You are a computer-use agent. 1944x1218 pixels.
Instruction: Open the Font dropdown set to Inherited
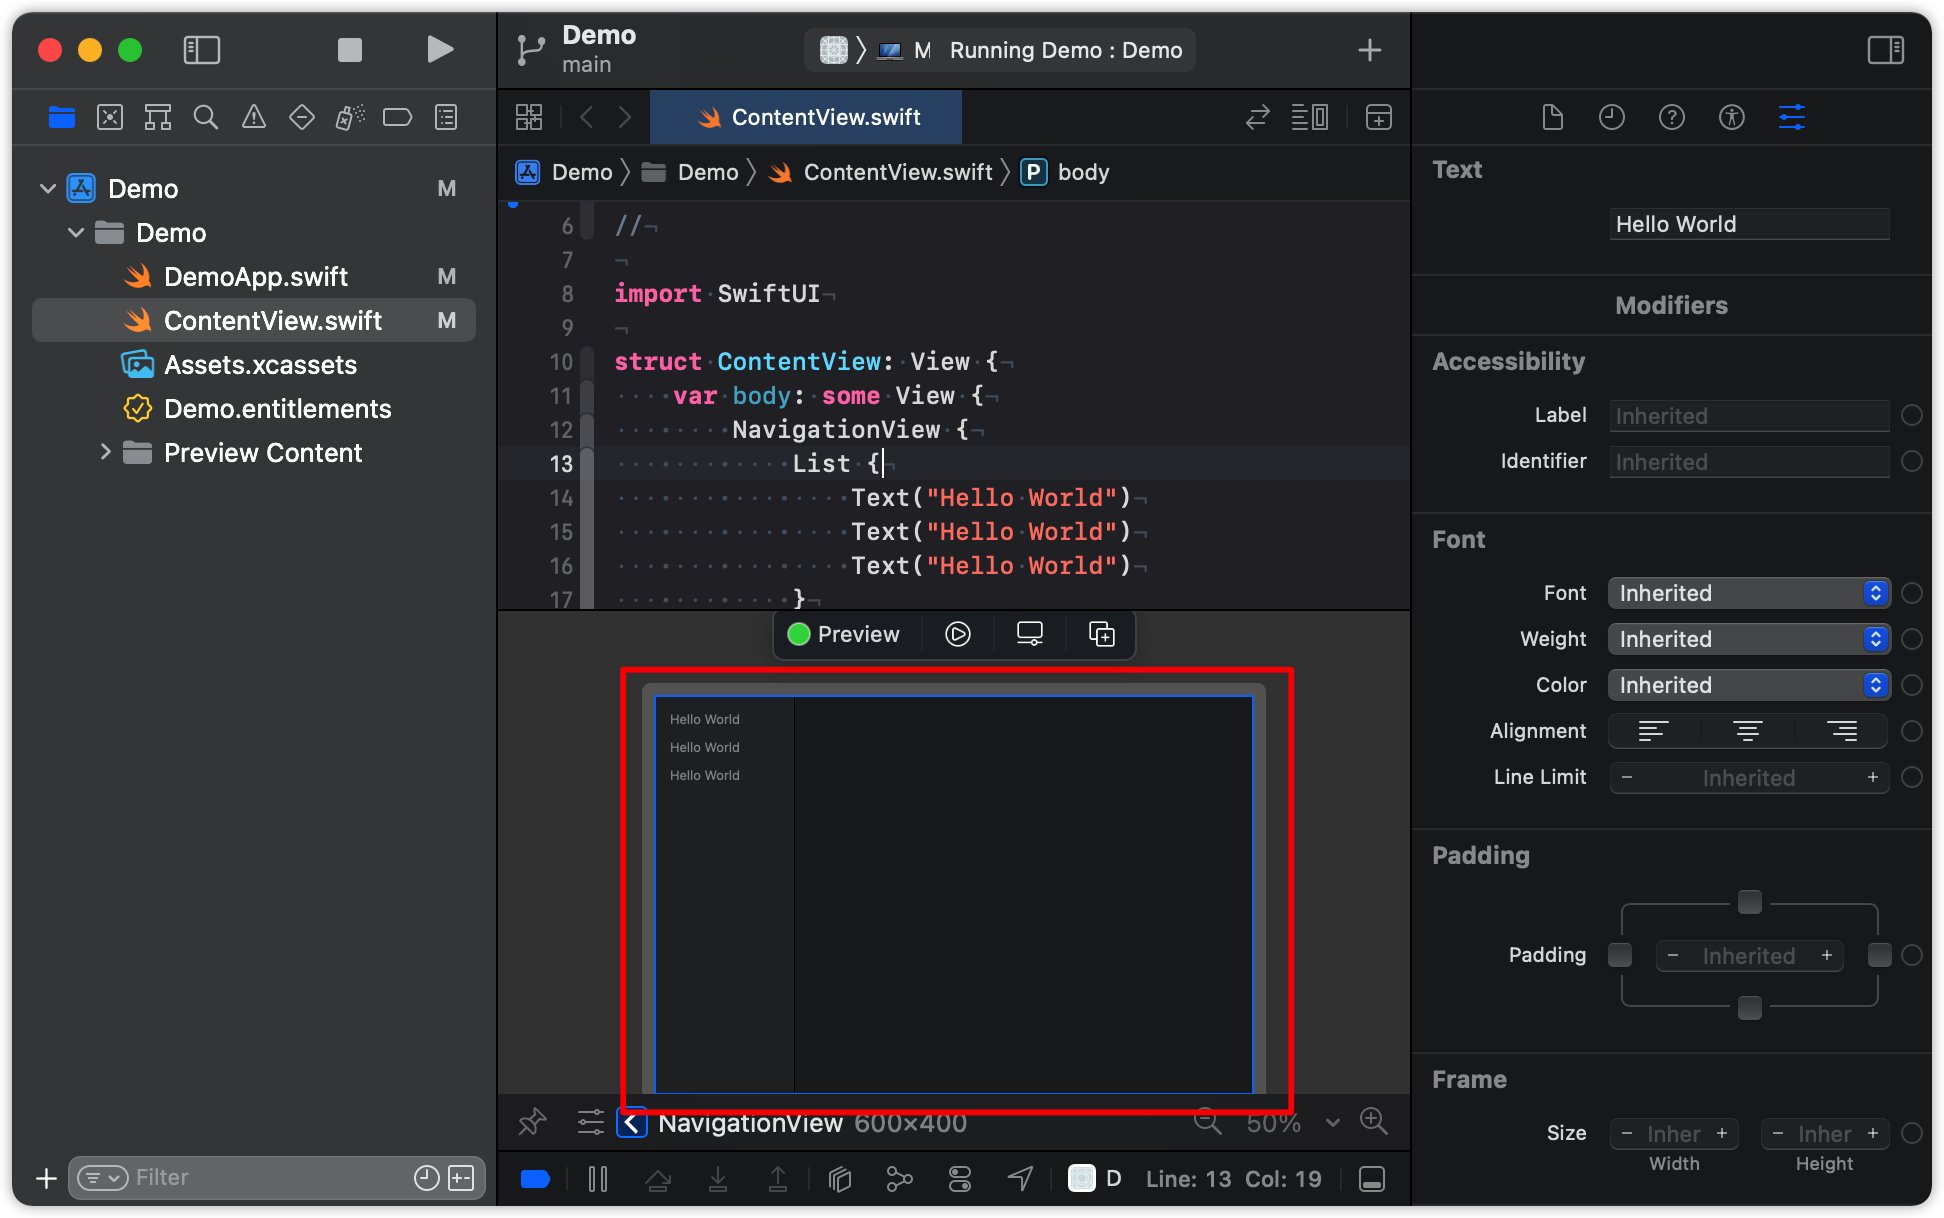click(1748, 593)
